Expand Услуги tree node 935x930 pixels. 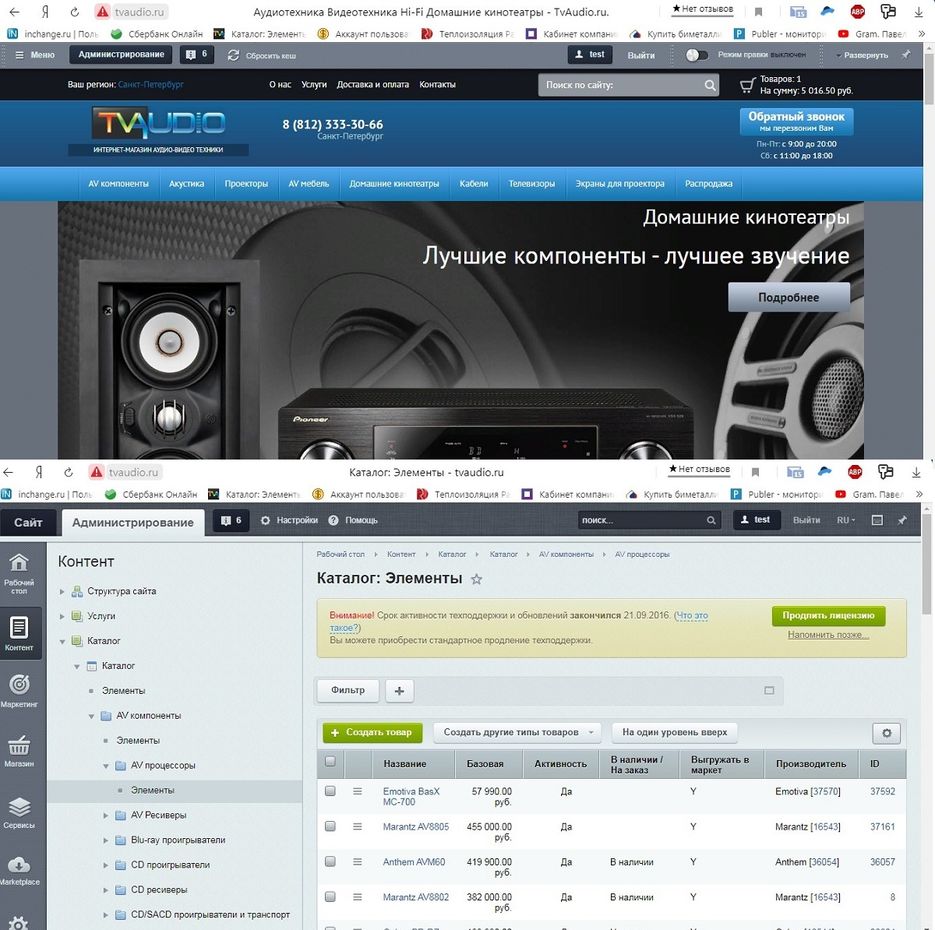(x=62, y=616)
